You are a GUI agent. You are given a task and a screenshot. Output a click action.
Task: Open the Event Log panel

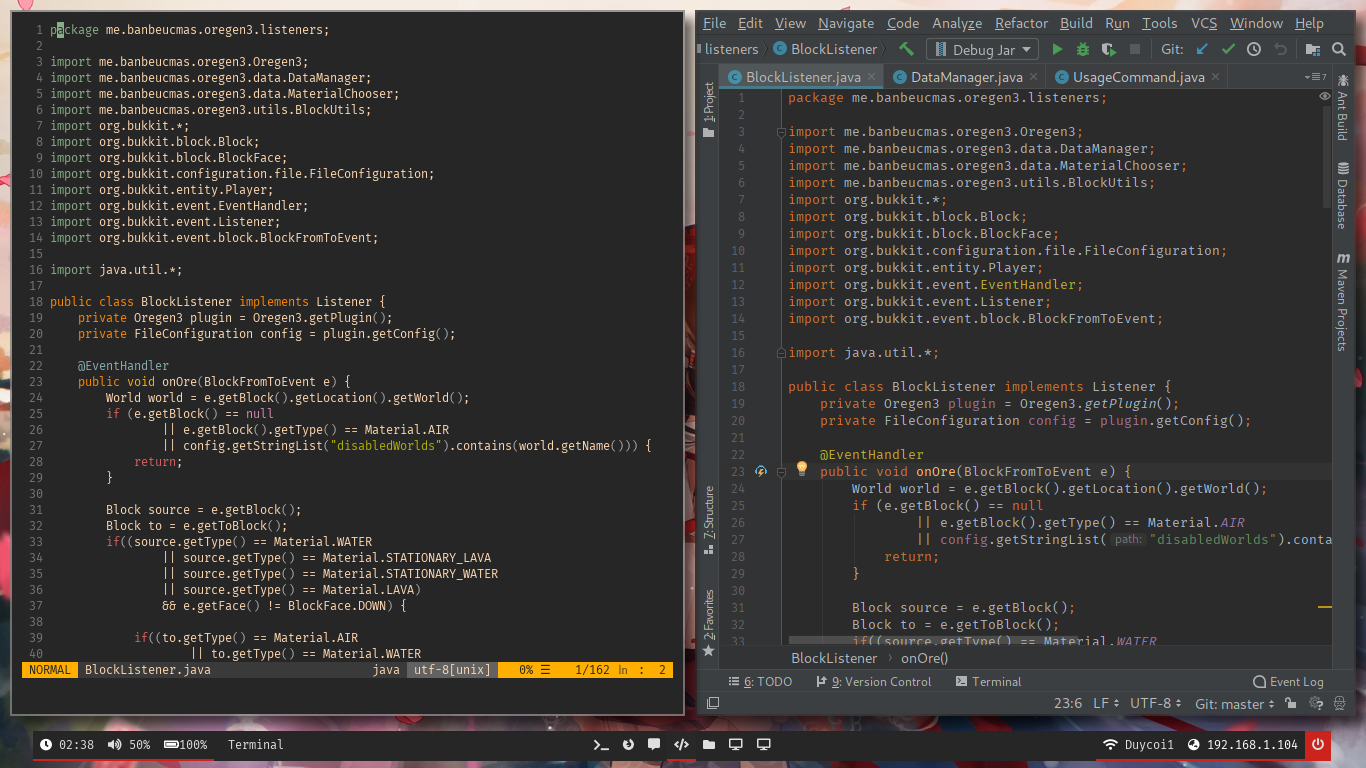(x=1287, y=682)
